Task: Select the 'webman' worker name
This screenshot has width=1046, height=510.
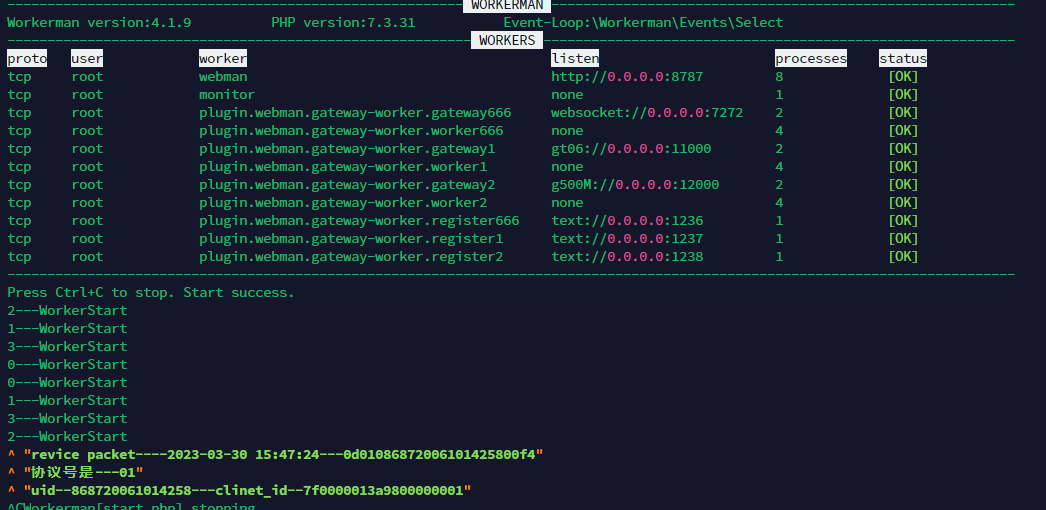Action: point(223,77)
